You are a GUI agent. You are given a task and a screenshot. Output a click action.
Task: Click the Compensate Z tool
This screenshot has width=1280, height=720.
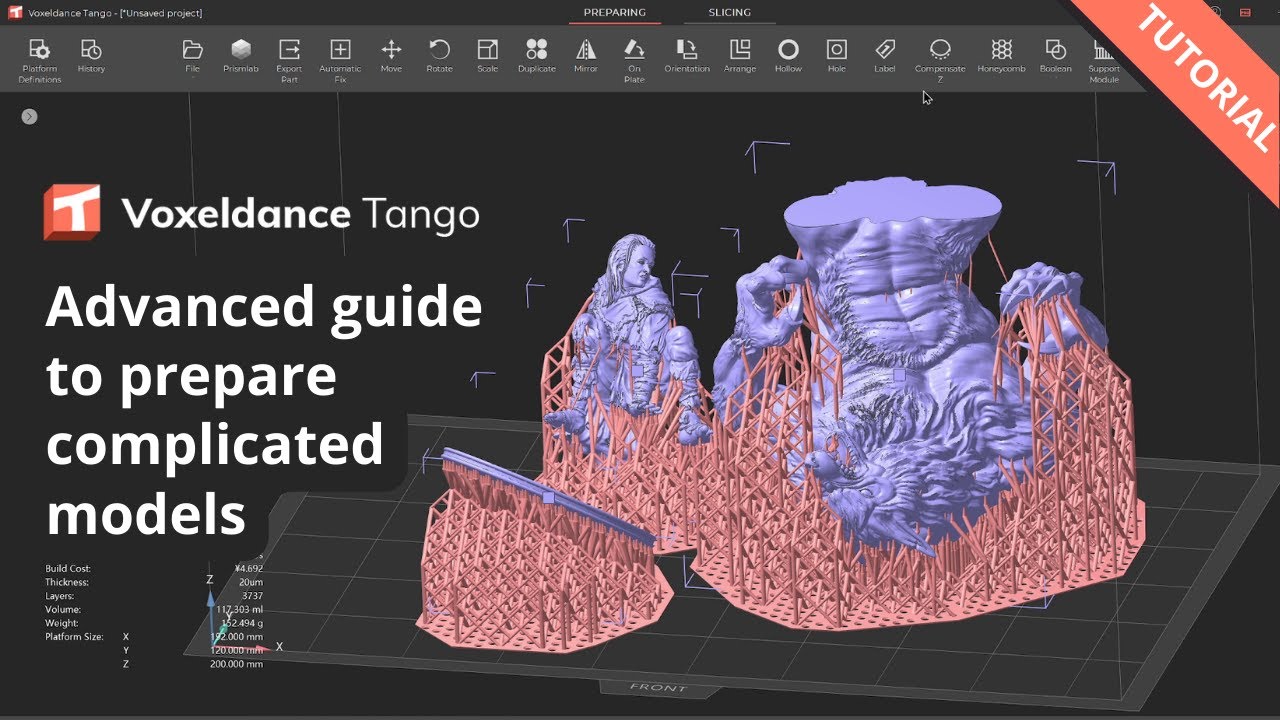point(940,60)
